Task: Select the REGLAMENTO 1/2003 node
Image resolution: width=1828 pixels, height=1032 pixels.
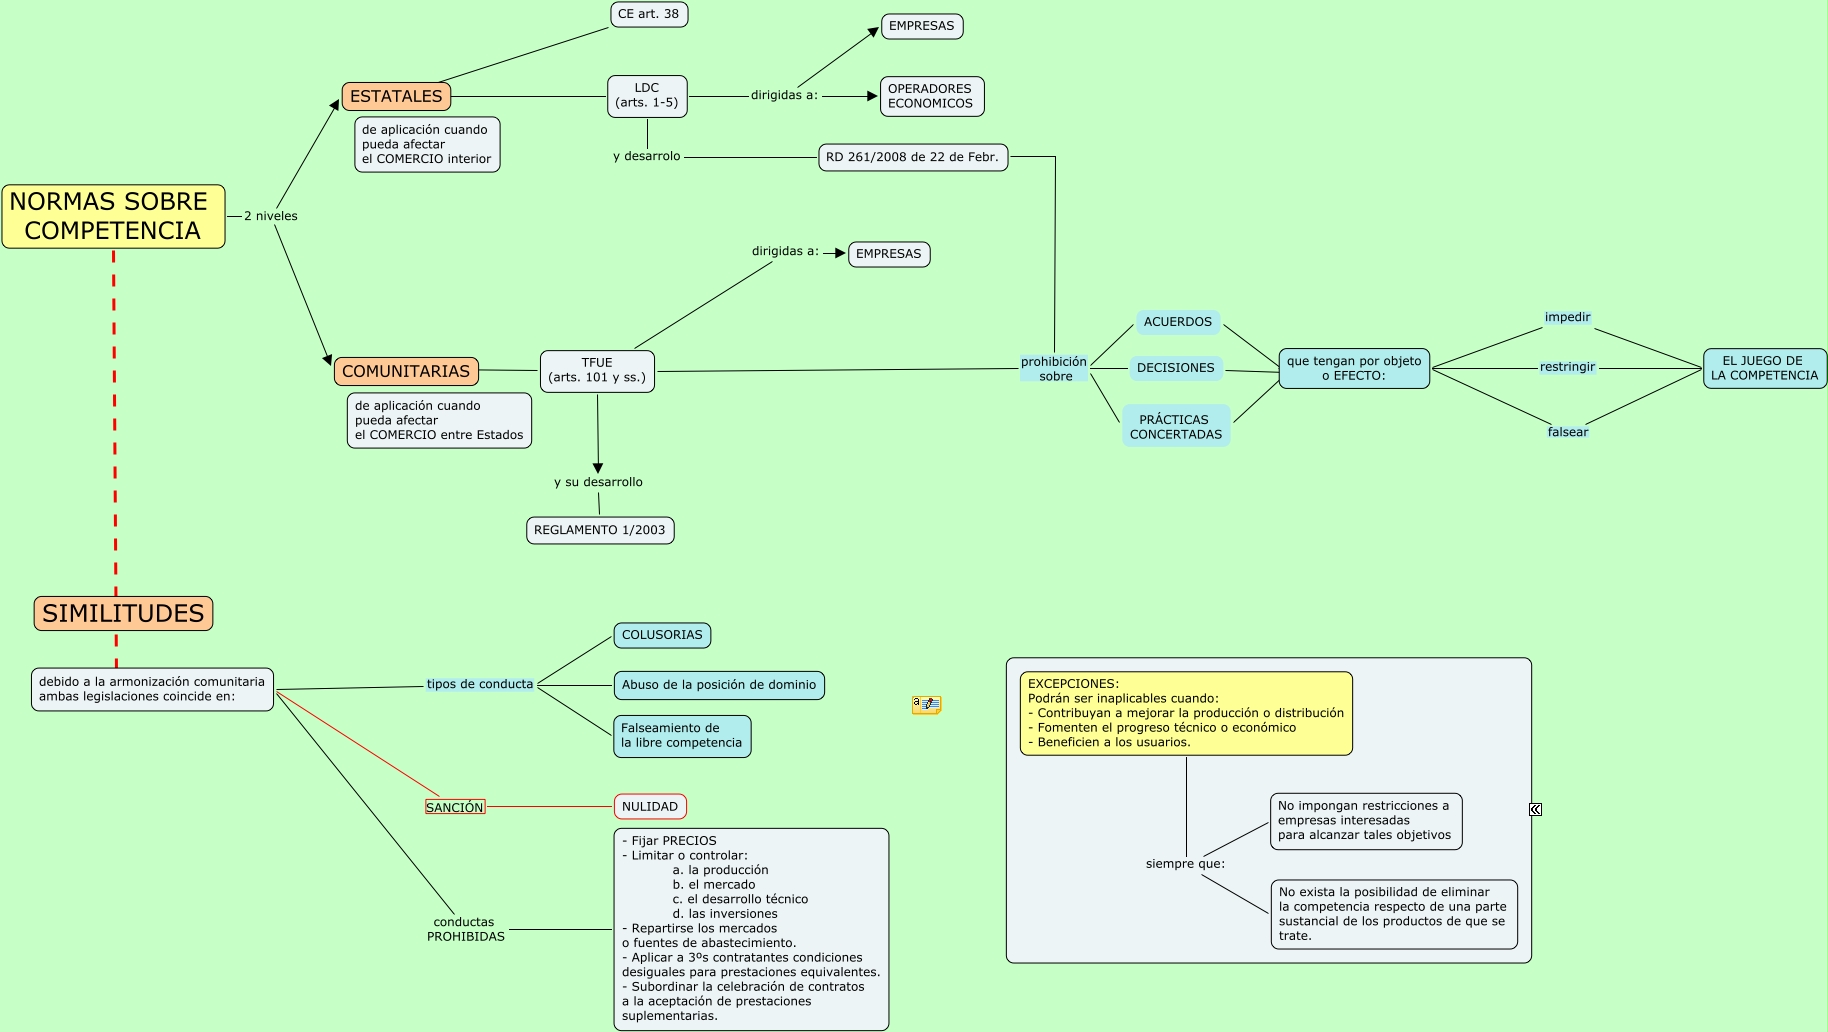Action: pos(600,530)
